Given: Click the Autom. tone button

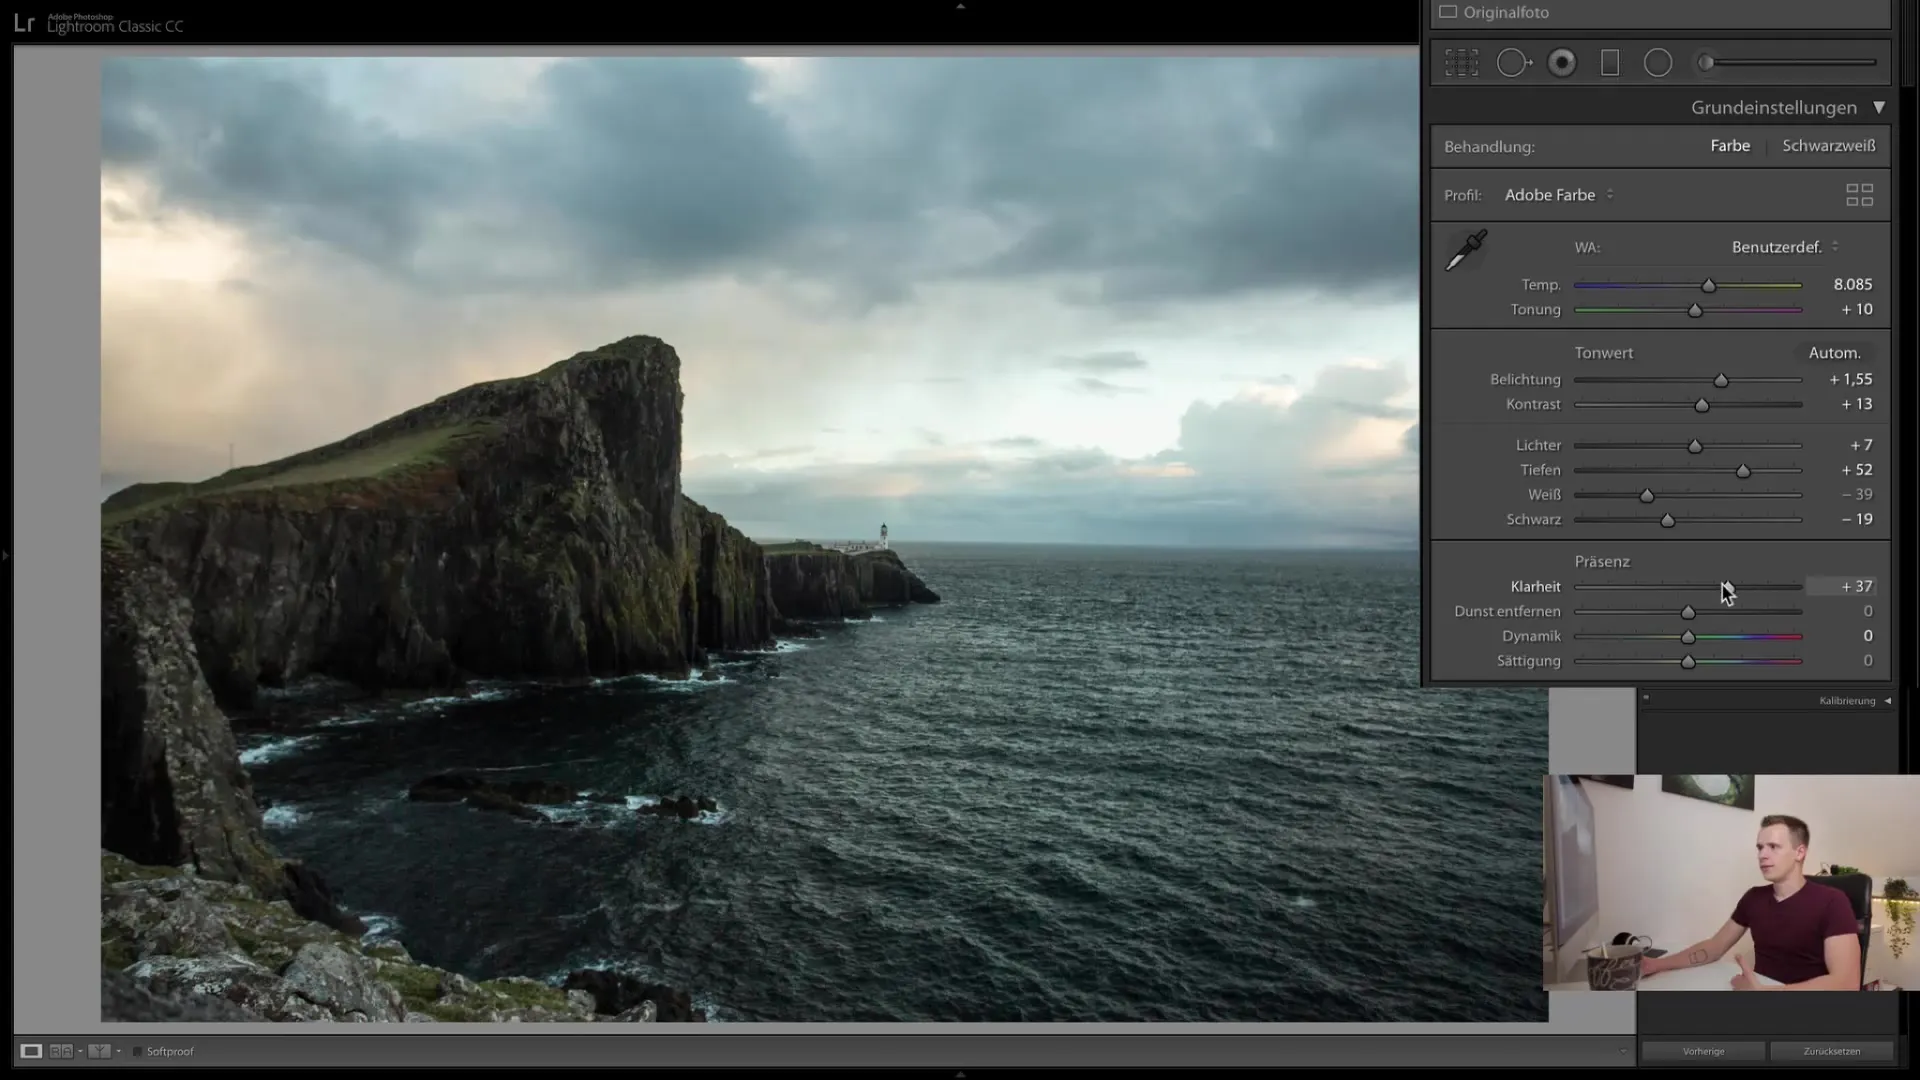Looking at the screenshot, I should pos(1834,353).
